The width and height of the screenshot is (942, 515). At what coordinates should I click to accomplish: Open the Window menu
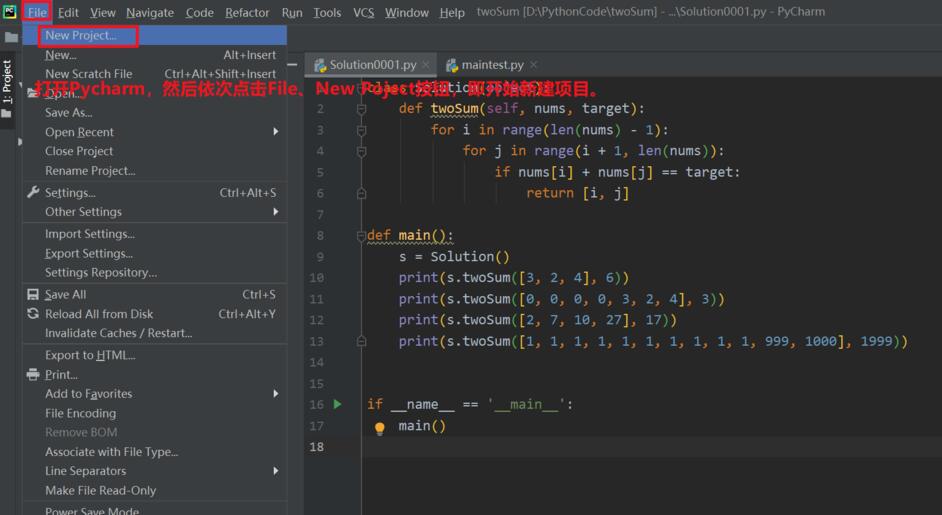[407, 12]
